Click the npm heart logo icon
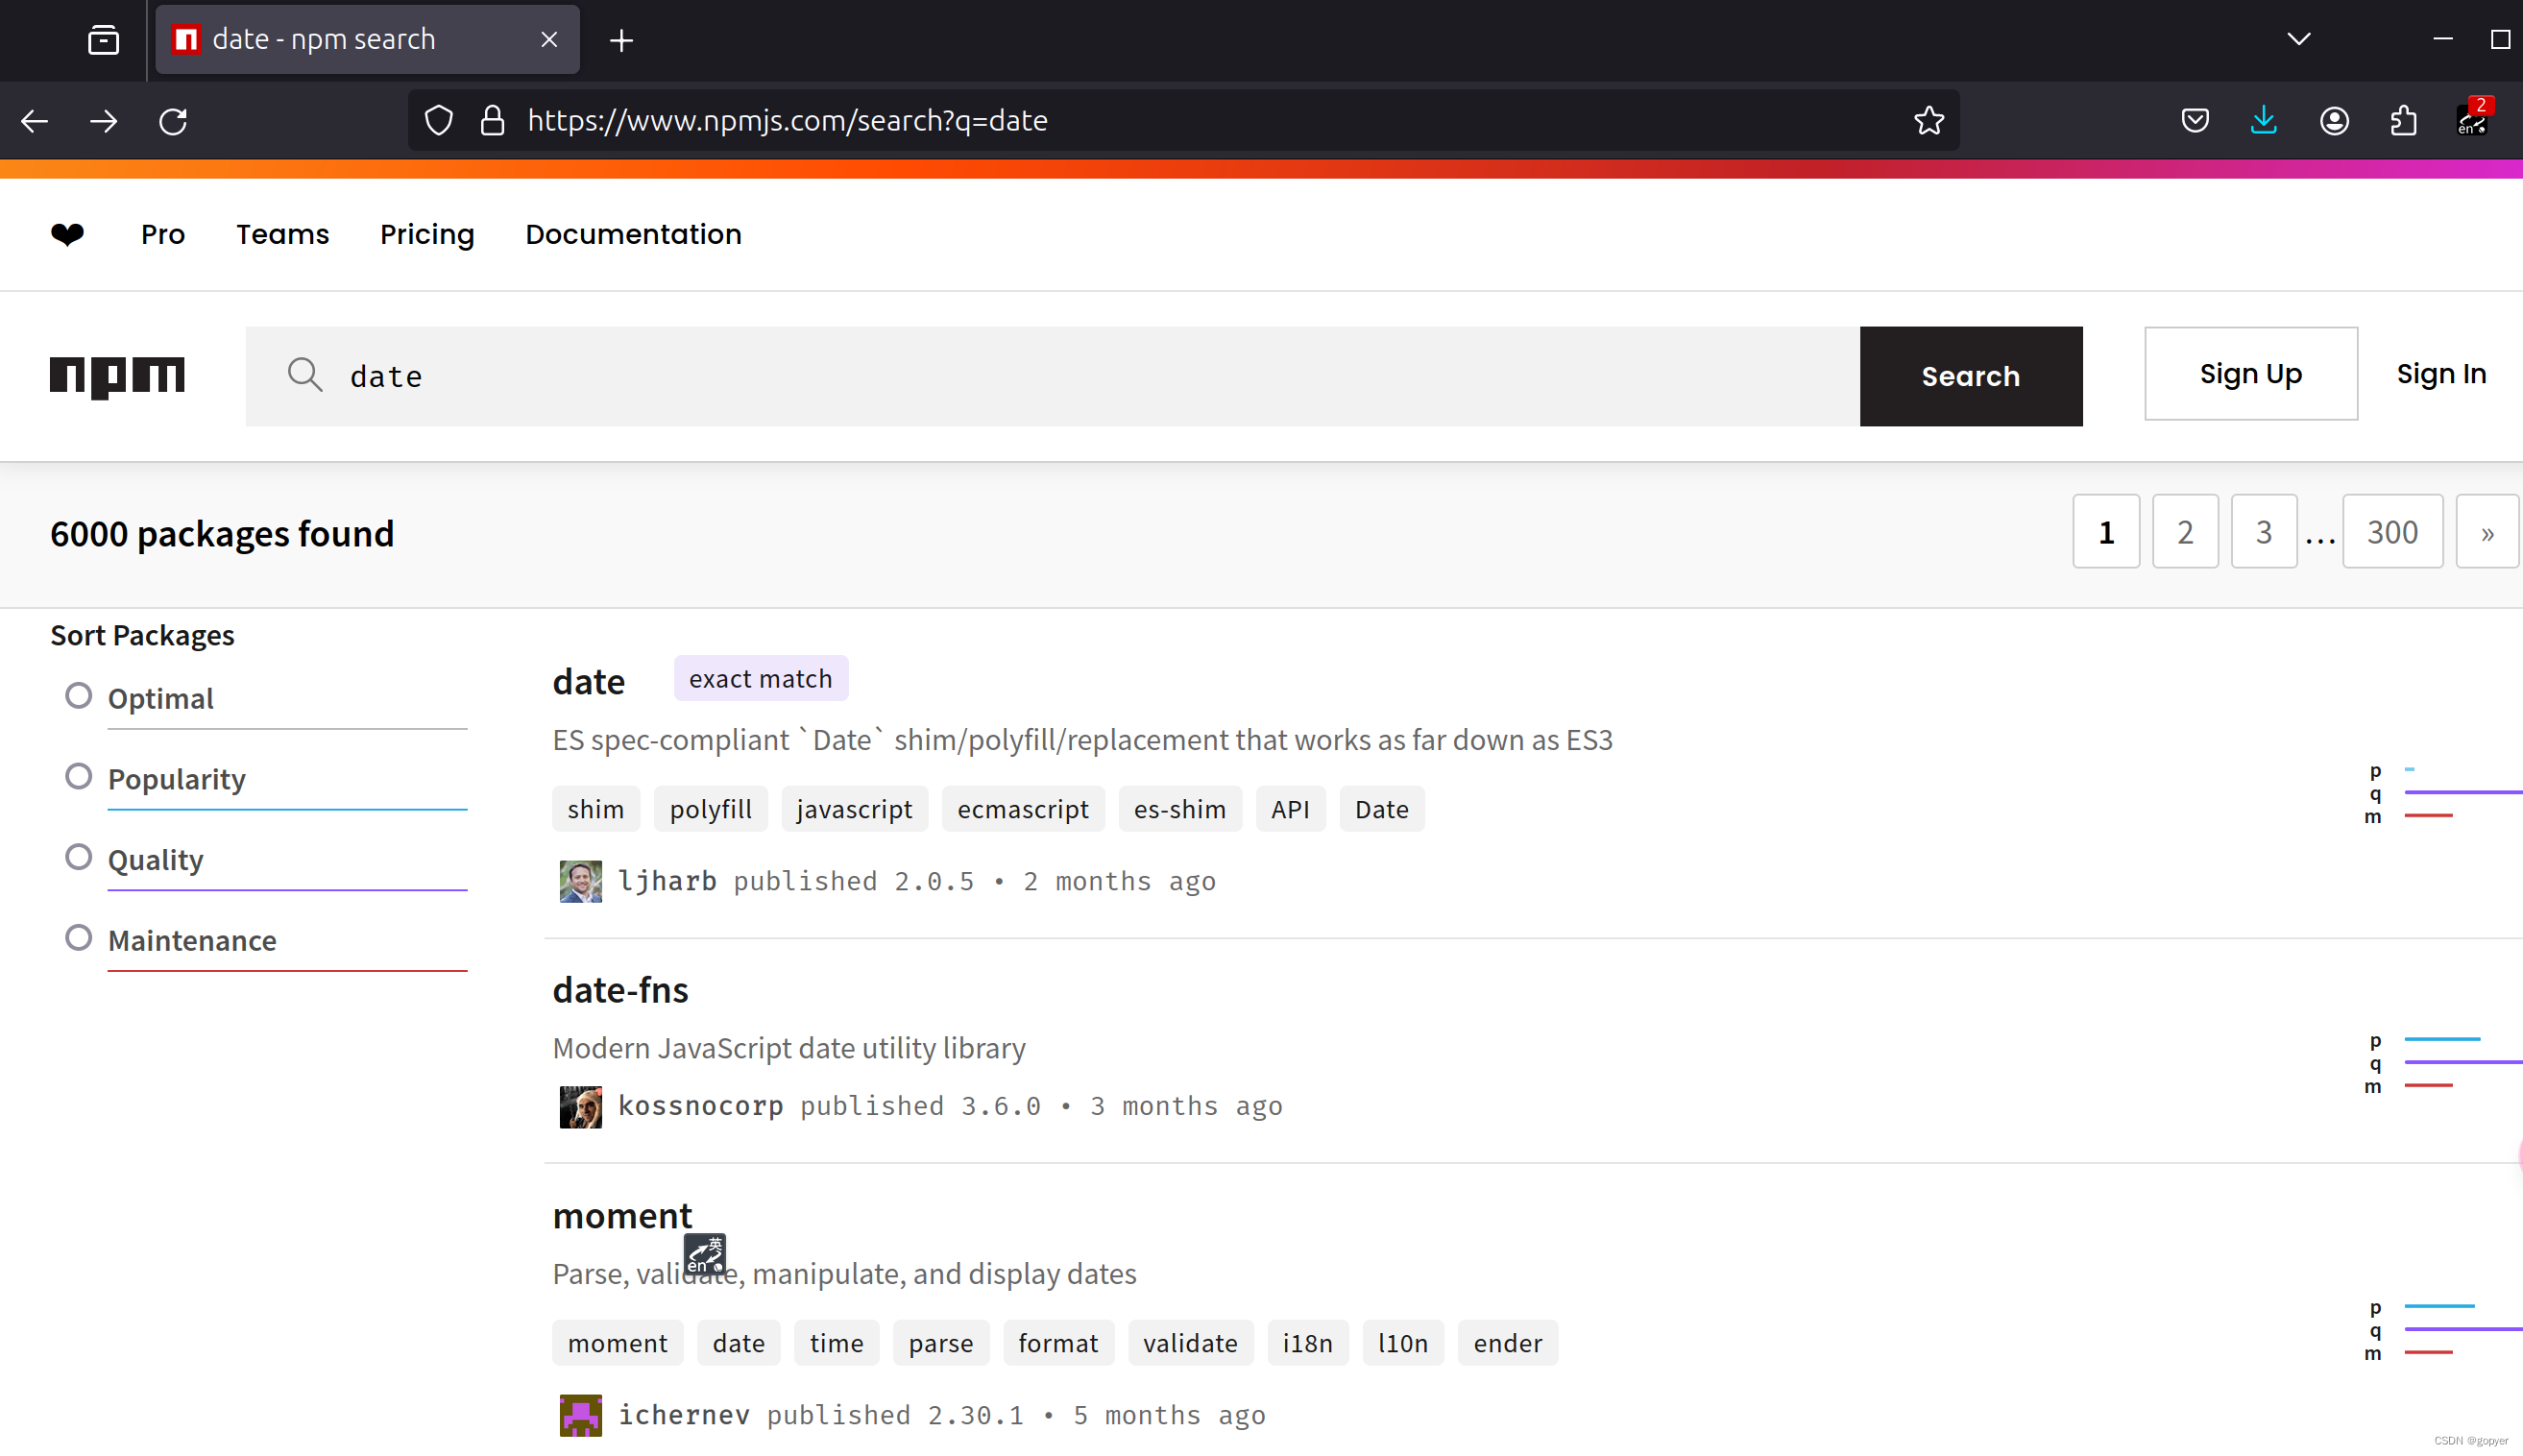This screenshot has width=2523, height=1456. pyautogui.click(x=67, y=234)
